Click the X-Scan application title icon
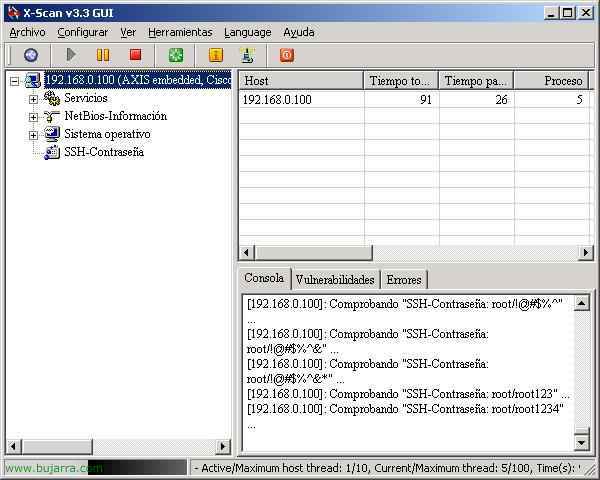600x480 pixels. 13,13
